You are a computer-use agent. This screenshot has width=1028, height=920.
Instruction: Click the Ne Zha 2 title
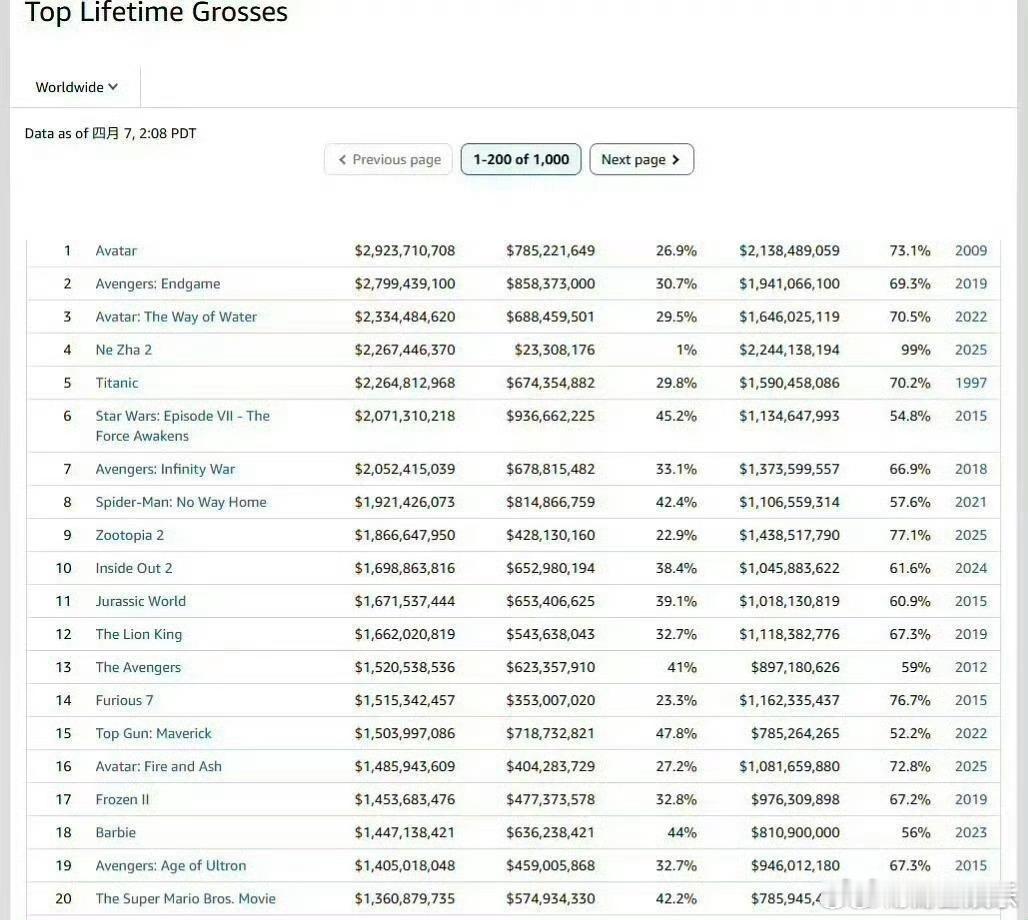pyautogui.click(x=124, y=349)
